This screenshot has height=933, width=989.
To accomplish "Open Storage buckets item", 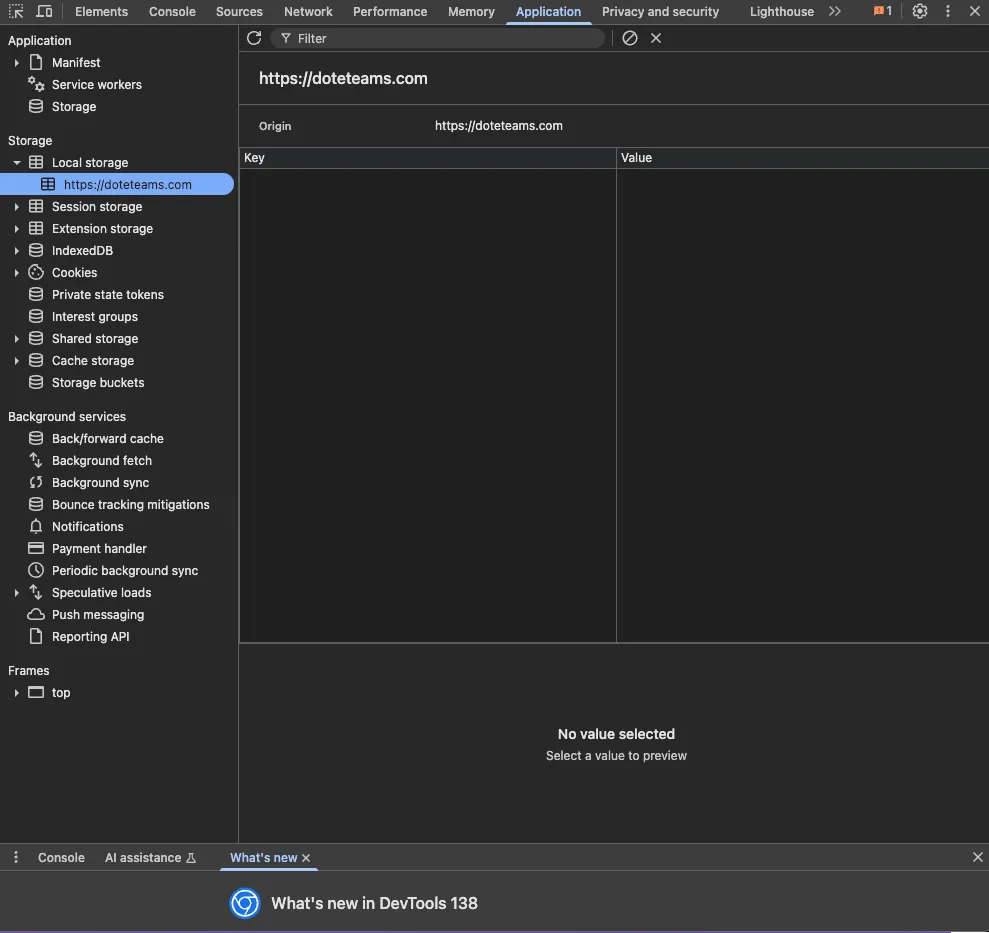I will 98,383.
